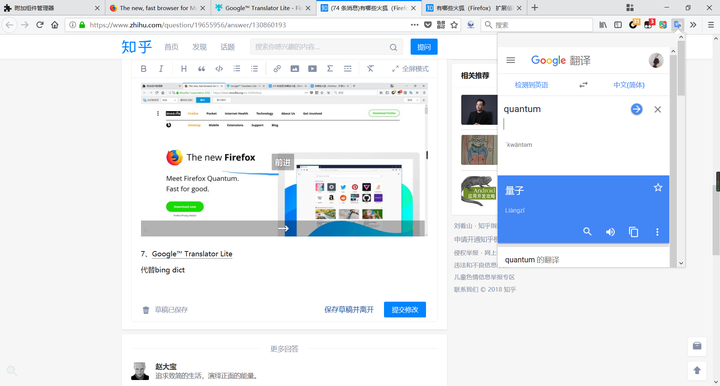Image resolution: width=720 pixels, height=386 pixels.
Task: Click 保存草稿并离开 to save draft
Action: pyautogui.click(x=349, y=310)
